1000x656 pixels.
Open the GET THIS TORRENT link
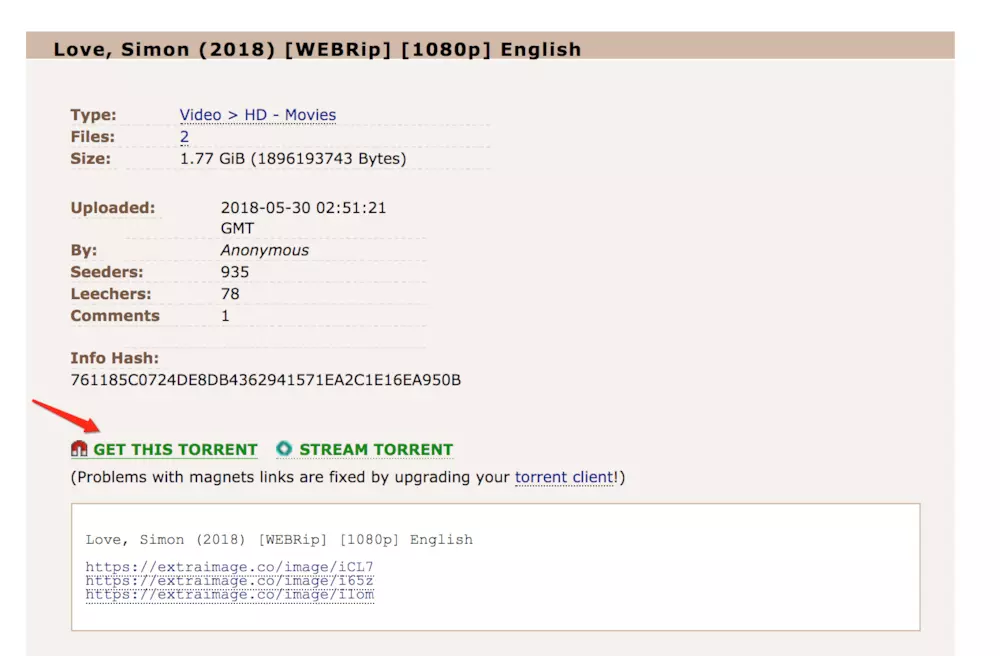click(x=175, y=449)
